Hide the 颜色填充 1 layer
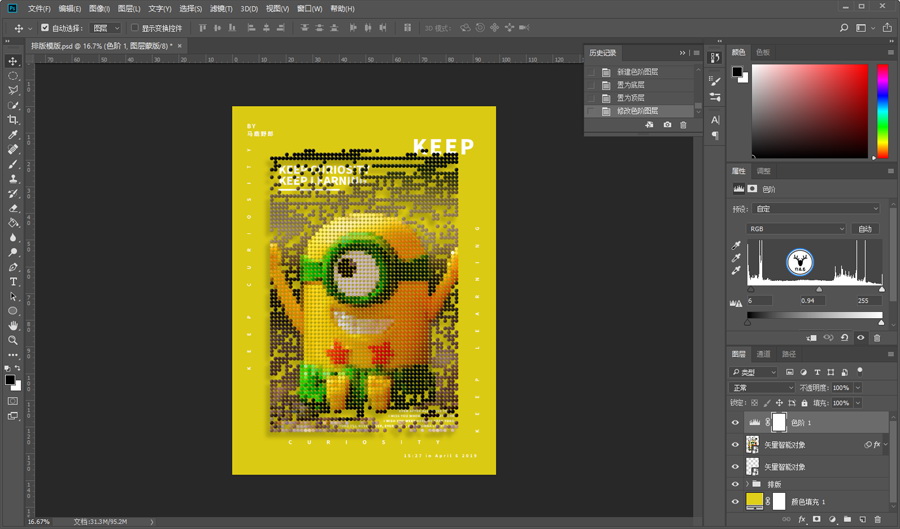 (735, 500)
